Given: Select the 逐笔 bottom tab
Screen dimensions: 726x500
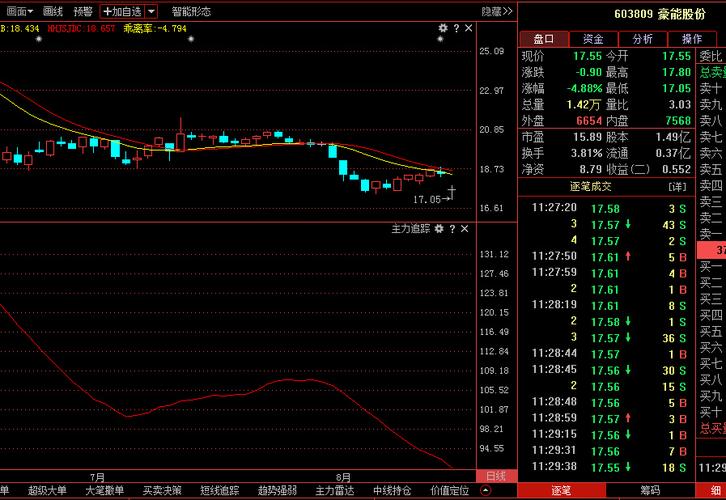Looking at the screenshot, I should point(561,490).
